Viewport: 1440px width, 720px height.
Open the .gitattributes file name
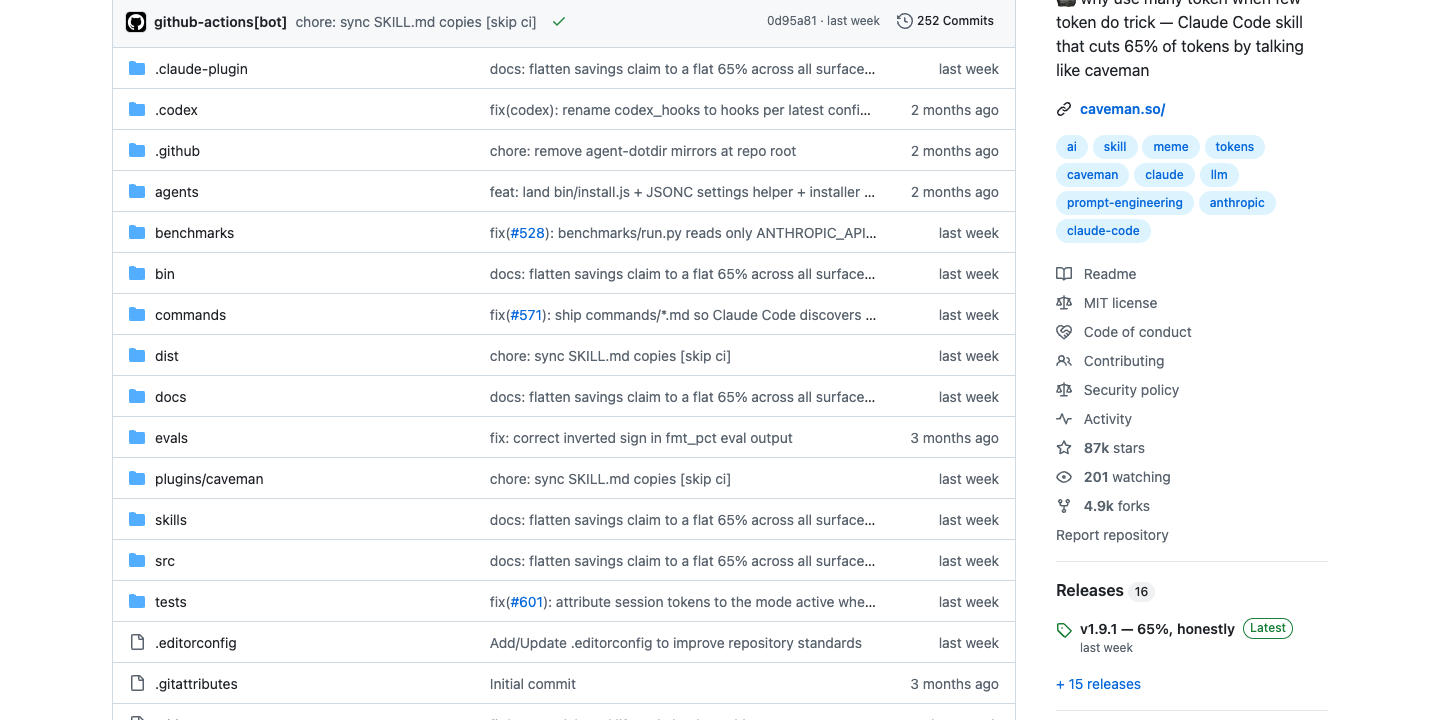click(196, 684)
